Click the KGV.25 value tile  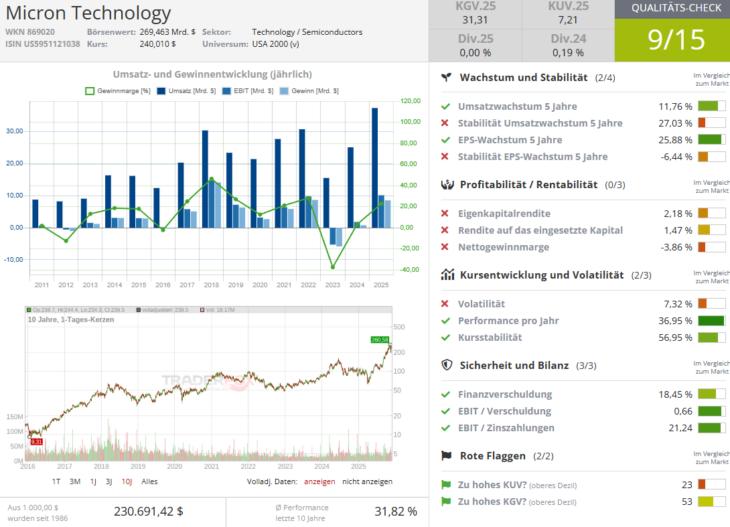[x=474, y=15]
